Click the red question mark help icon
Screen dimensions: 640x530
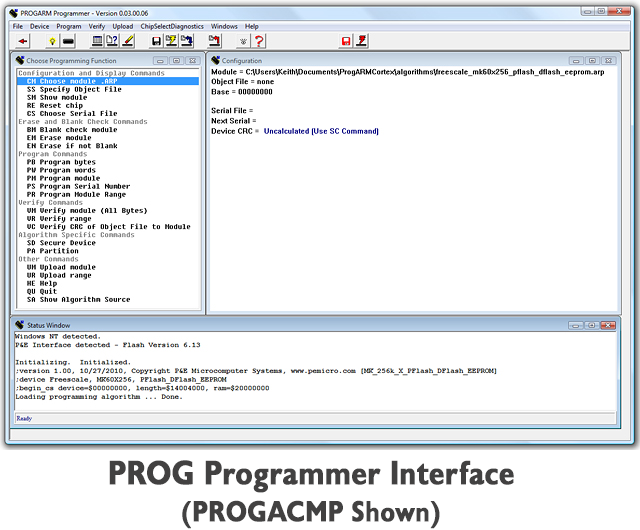[x=259, y=41]
